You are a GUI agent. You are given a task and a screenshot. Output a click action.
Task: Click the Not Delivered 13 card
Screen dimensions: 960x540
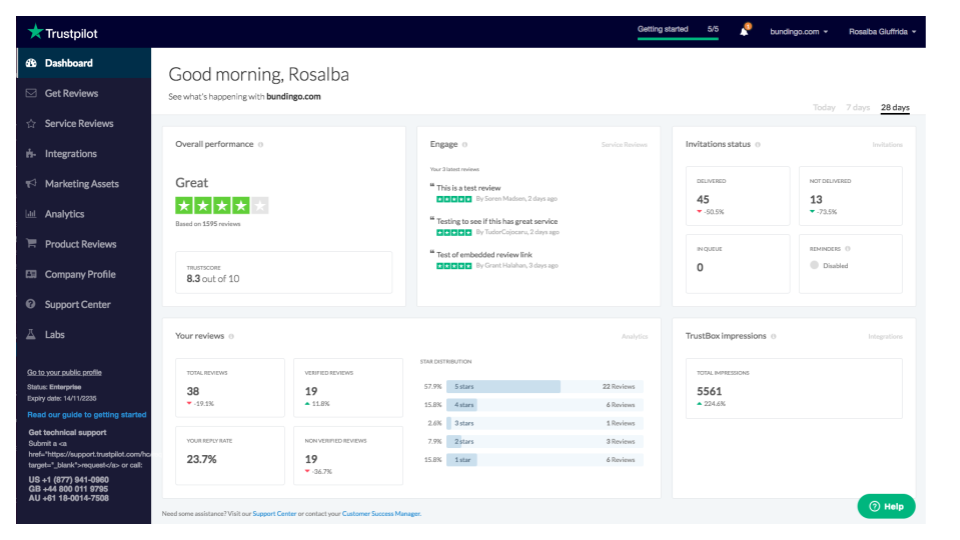point(850,196)
